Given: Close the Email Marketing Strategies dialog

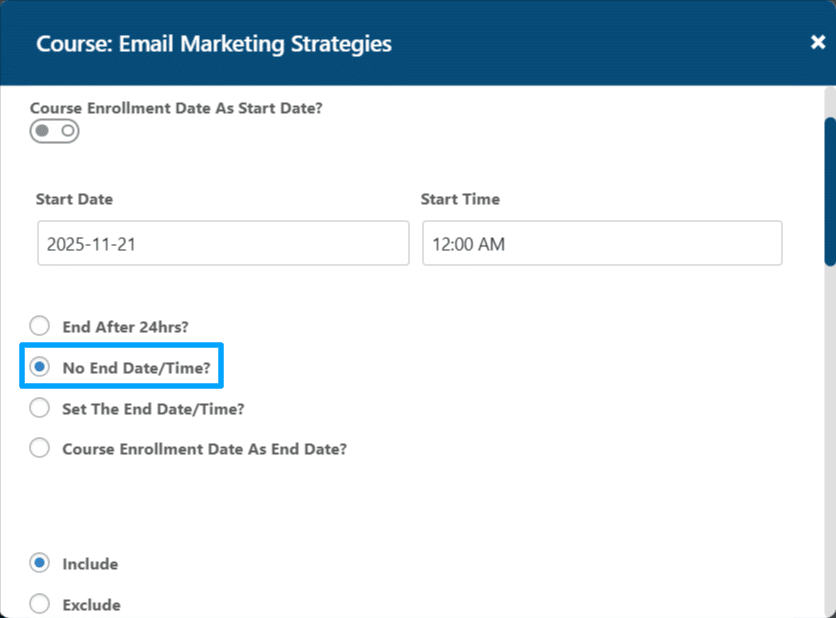Looking at the screenshot, I should click(x=817, y=42).
